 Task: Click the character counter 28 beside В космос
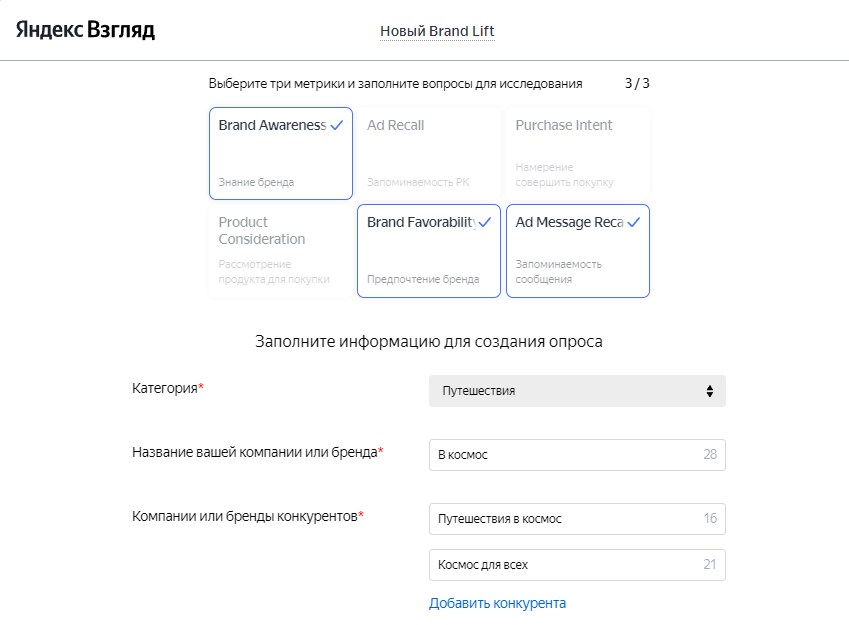pyautogui.click(x=709, y=455)
